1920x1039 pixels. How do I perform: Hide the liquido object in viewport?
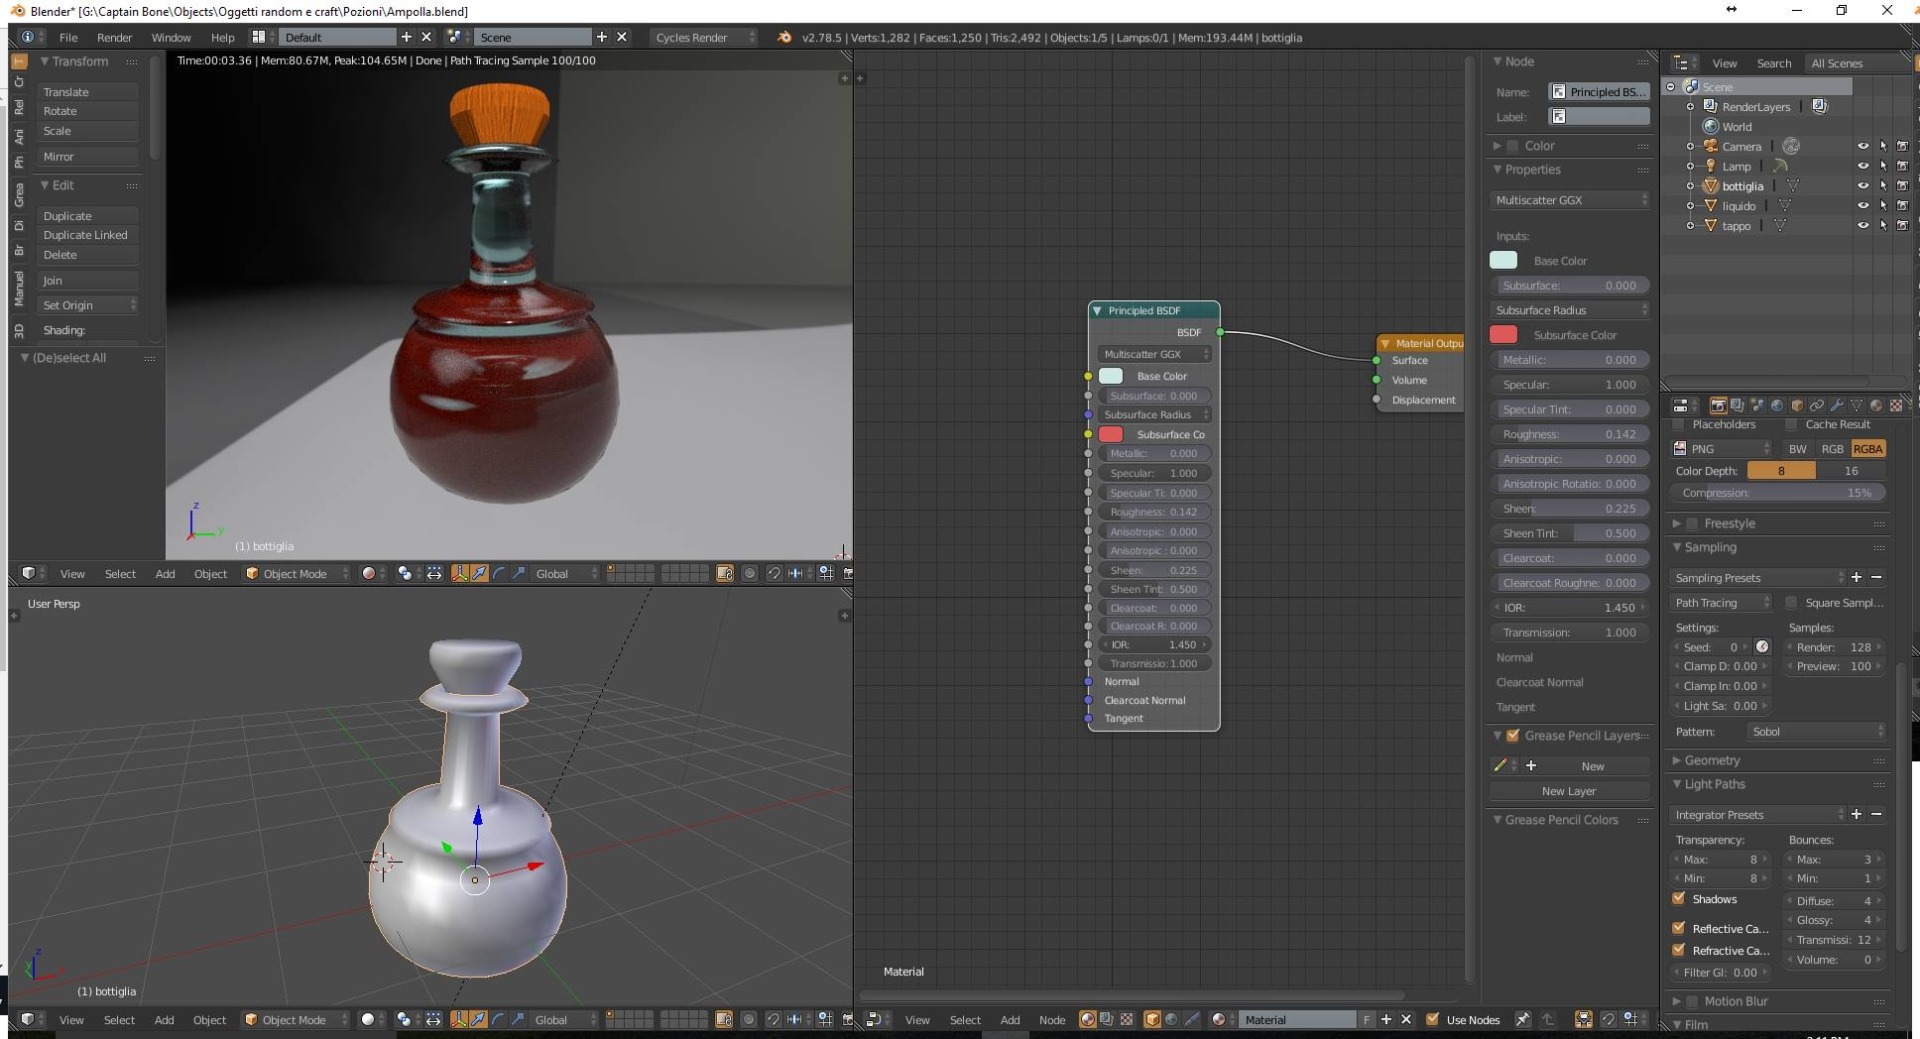(x=1863, y=206)
